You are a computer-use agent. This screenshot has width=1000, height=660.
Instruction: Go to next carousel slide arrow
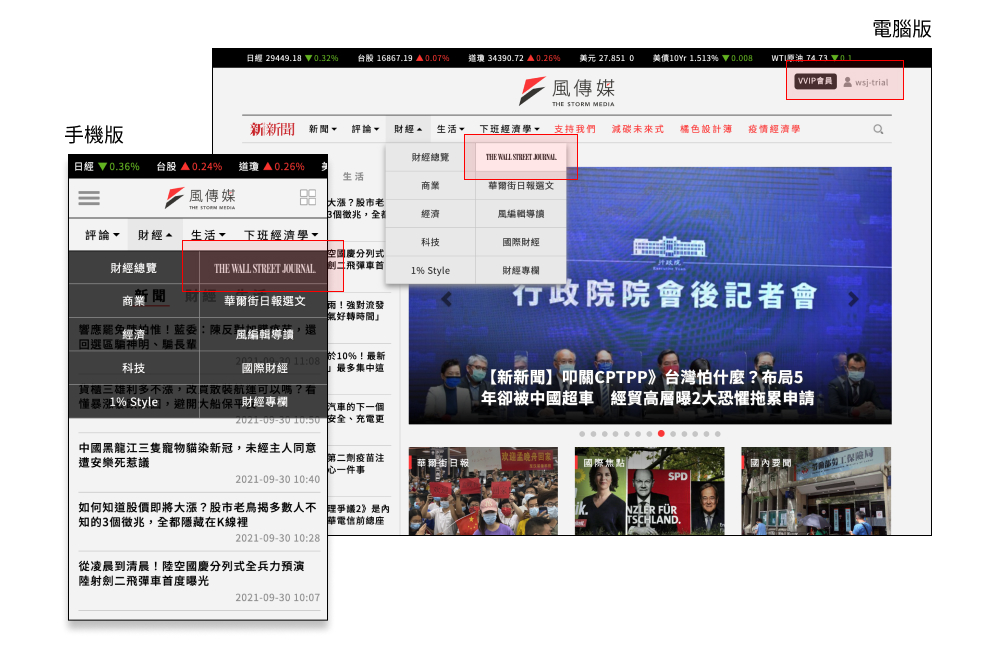(x=853, y=298)
